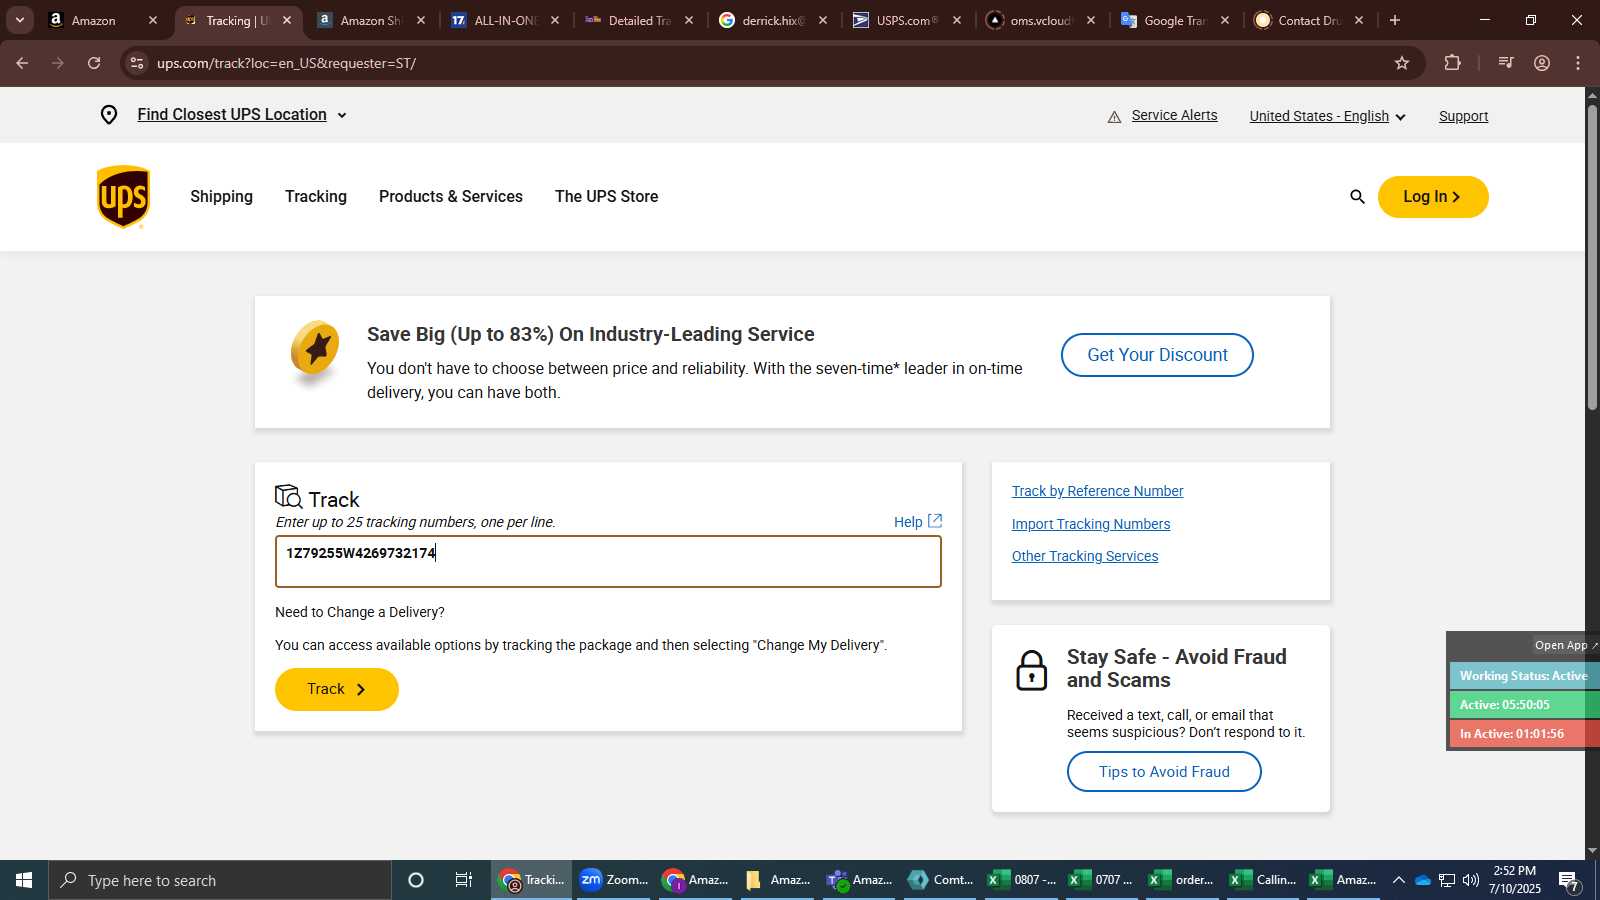Open Zoom app on taskbar
The height and width of the screenshot is (900, 1600).
(614, 880)
